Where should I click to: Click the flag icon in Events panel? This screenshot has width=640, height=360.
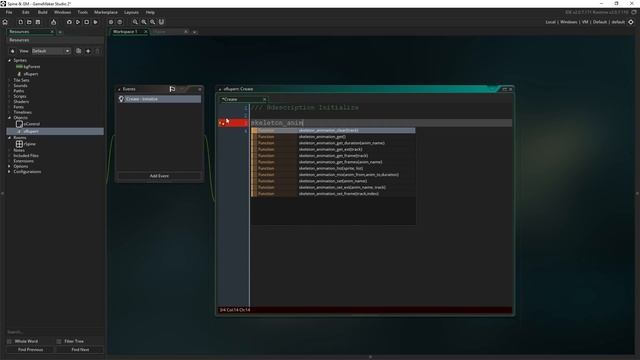click(172, 89)
